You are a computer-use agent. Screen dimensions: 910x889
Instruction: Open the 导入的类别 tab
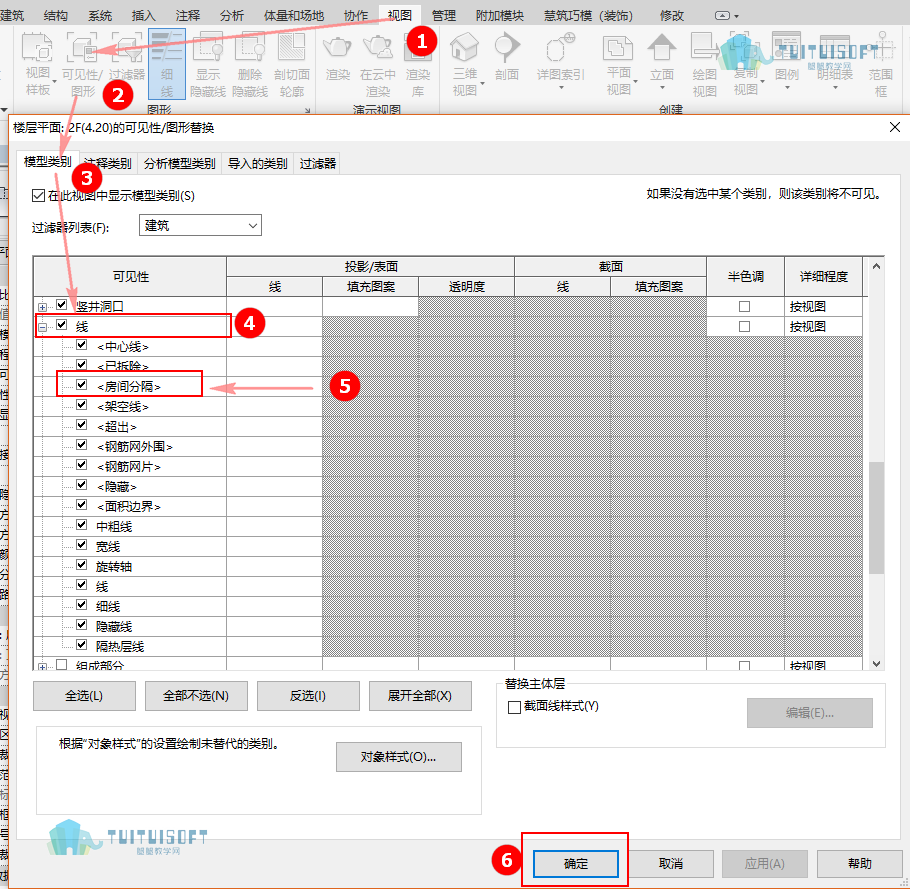pyautogui.click(x=258, y=164)
